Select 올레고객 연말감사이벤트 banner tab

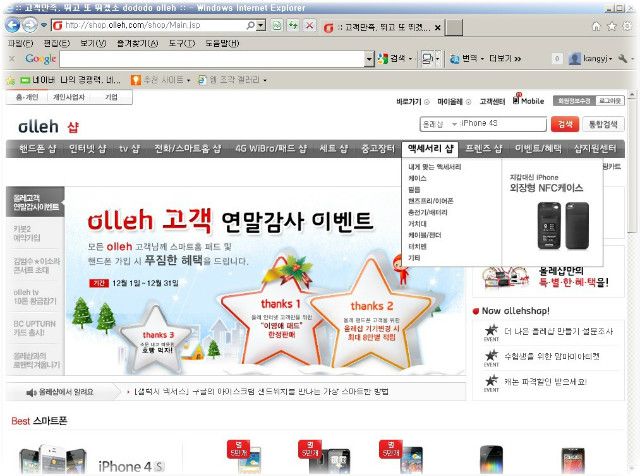tap(36, 202)
